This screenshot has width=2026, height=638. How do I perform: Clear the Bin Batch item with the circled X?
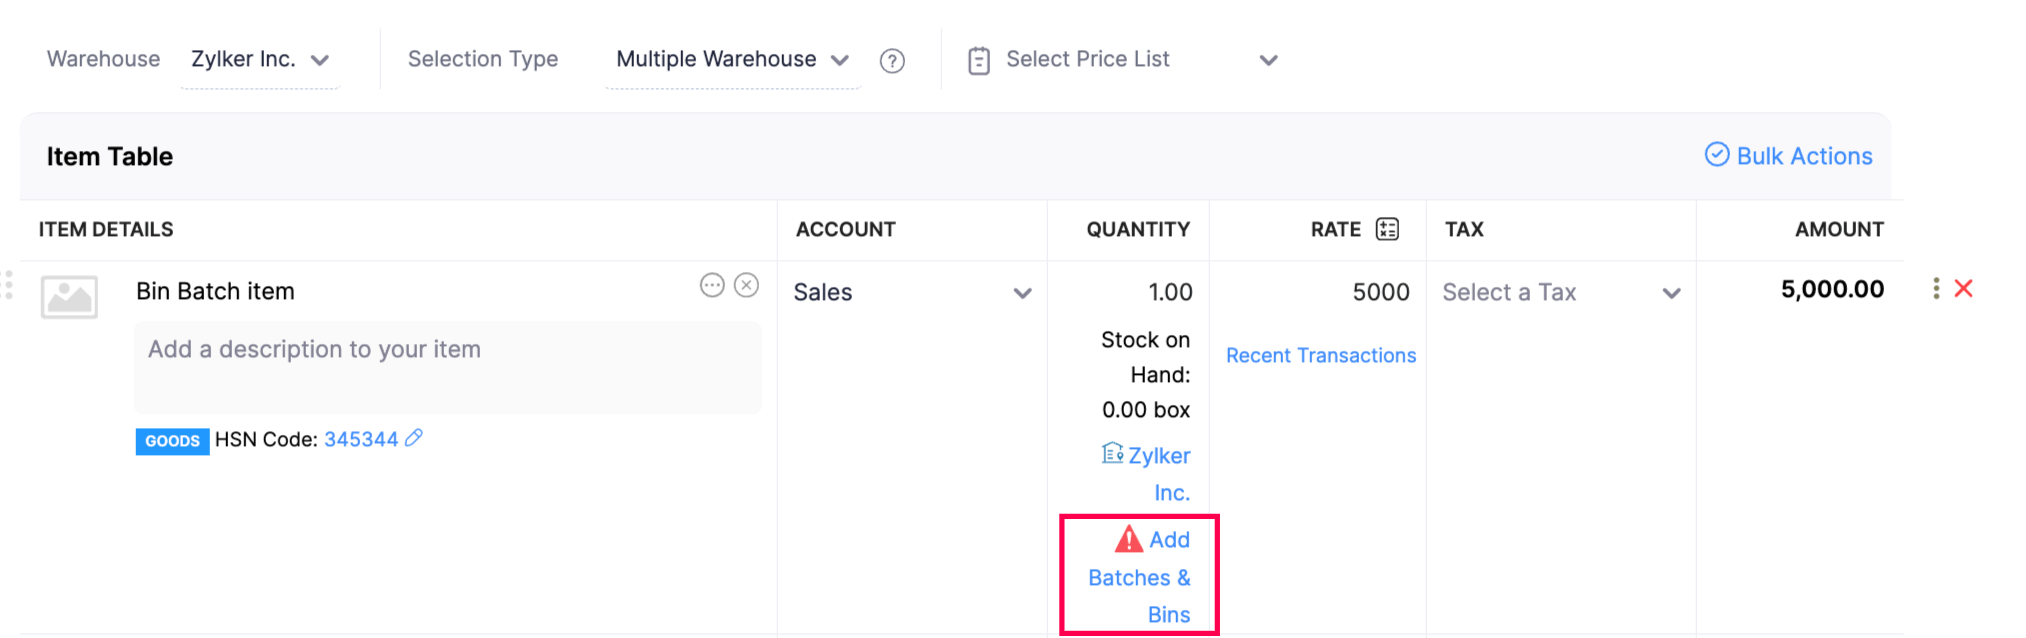coord(746,286)
